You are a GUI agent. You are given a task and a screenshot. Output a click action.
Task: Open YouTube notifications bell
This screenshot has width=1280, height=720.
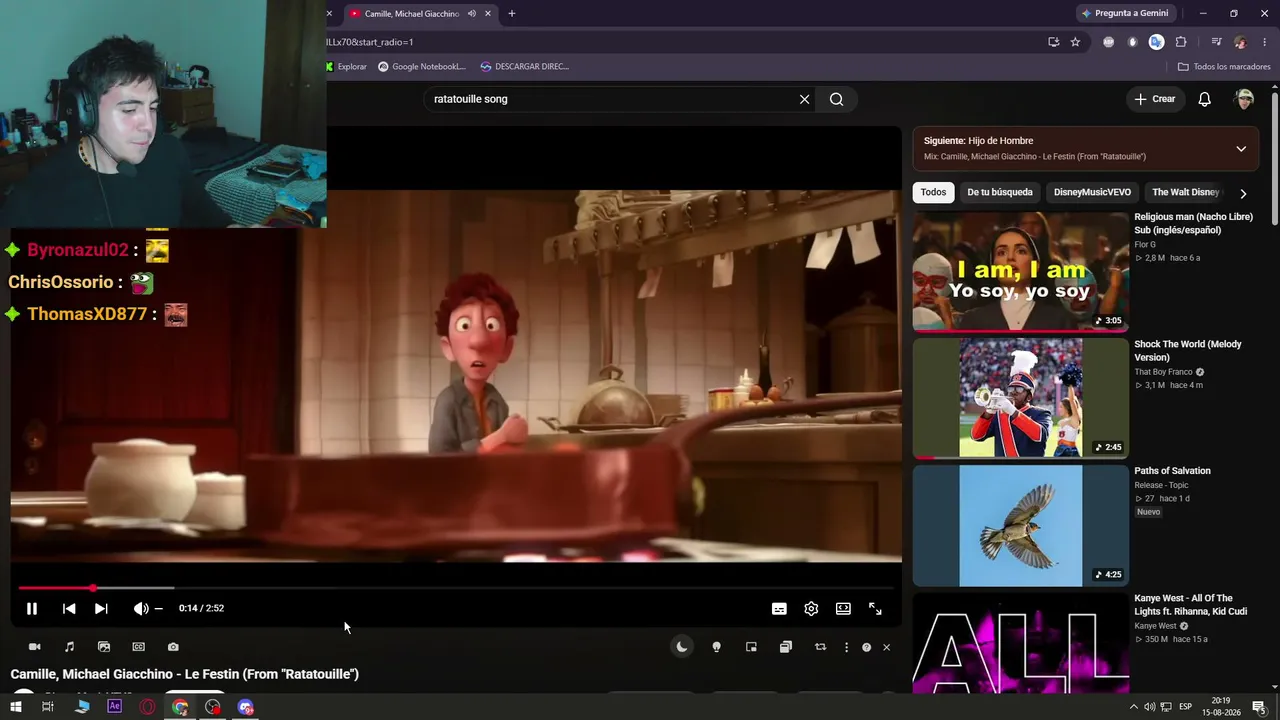click(1205, 99)
